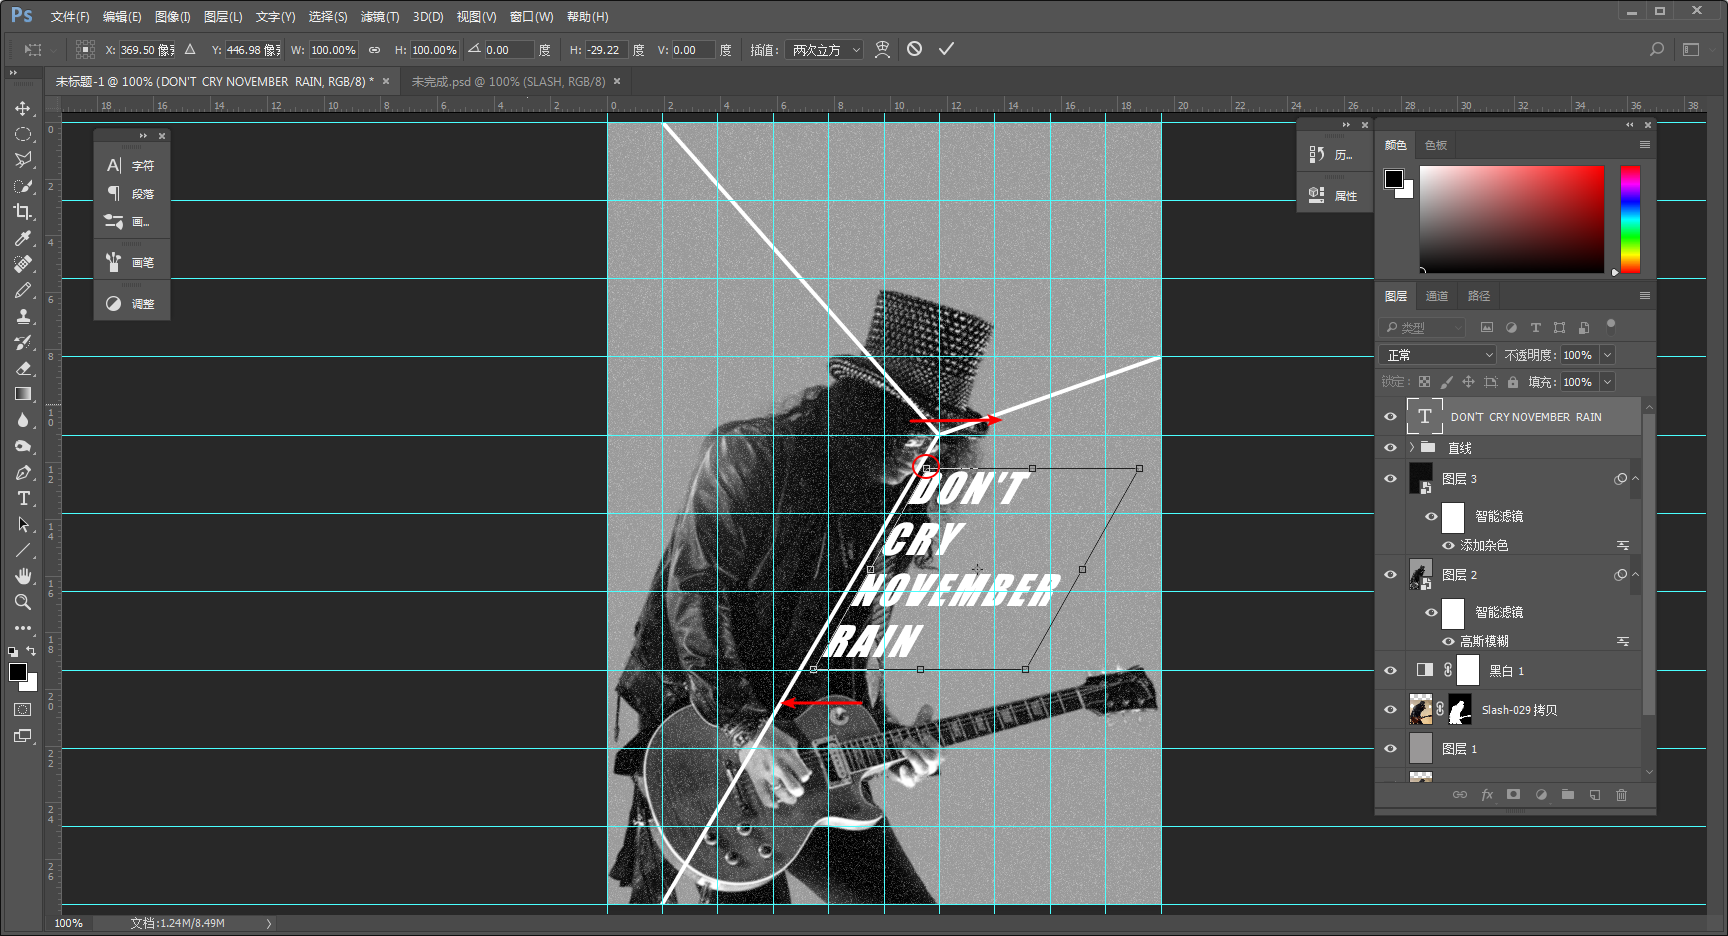Click the link aspect ratio icon
This screenshot has height=936, width=1728.
[374, 50]
